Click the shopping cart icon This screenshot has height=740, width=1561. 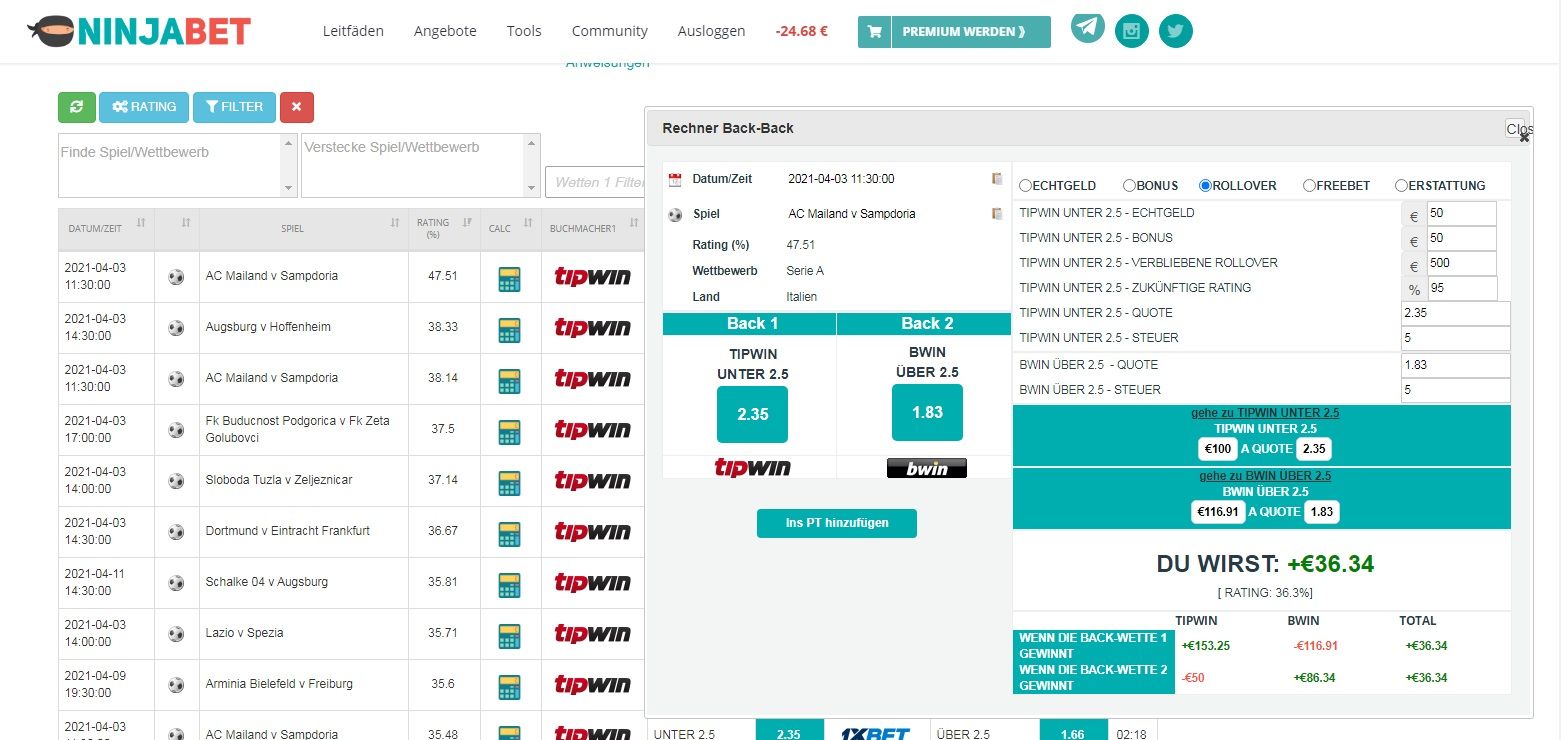click(875, 32)
